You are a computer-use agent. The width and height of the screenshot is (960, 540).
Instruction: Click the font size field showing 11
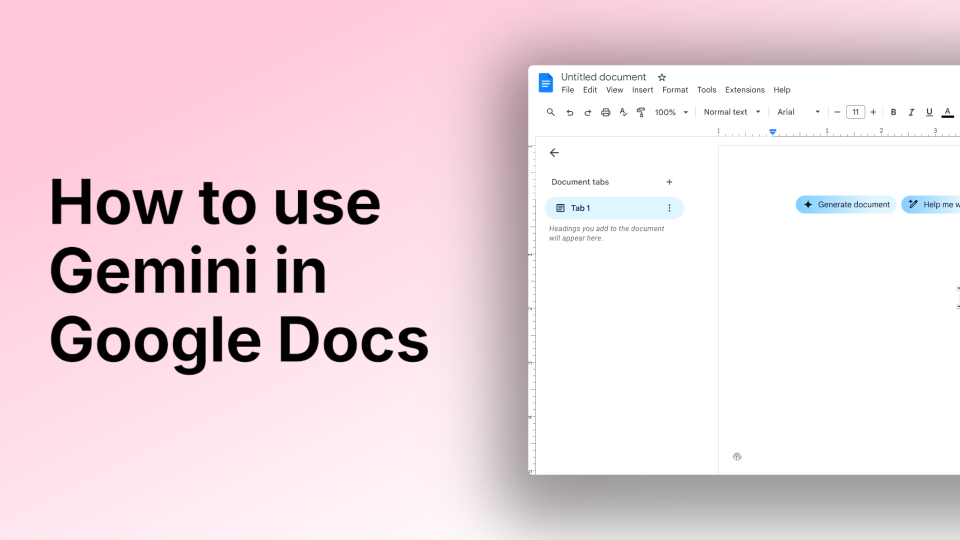tap(855, 112)
